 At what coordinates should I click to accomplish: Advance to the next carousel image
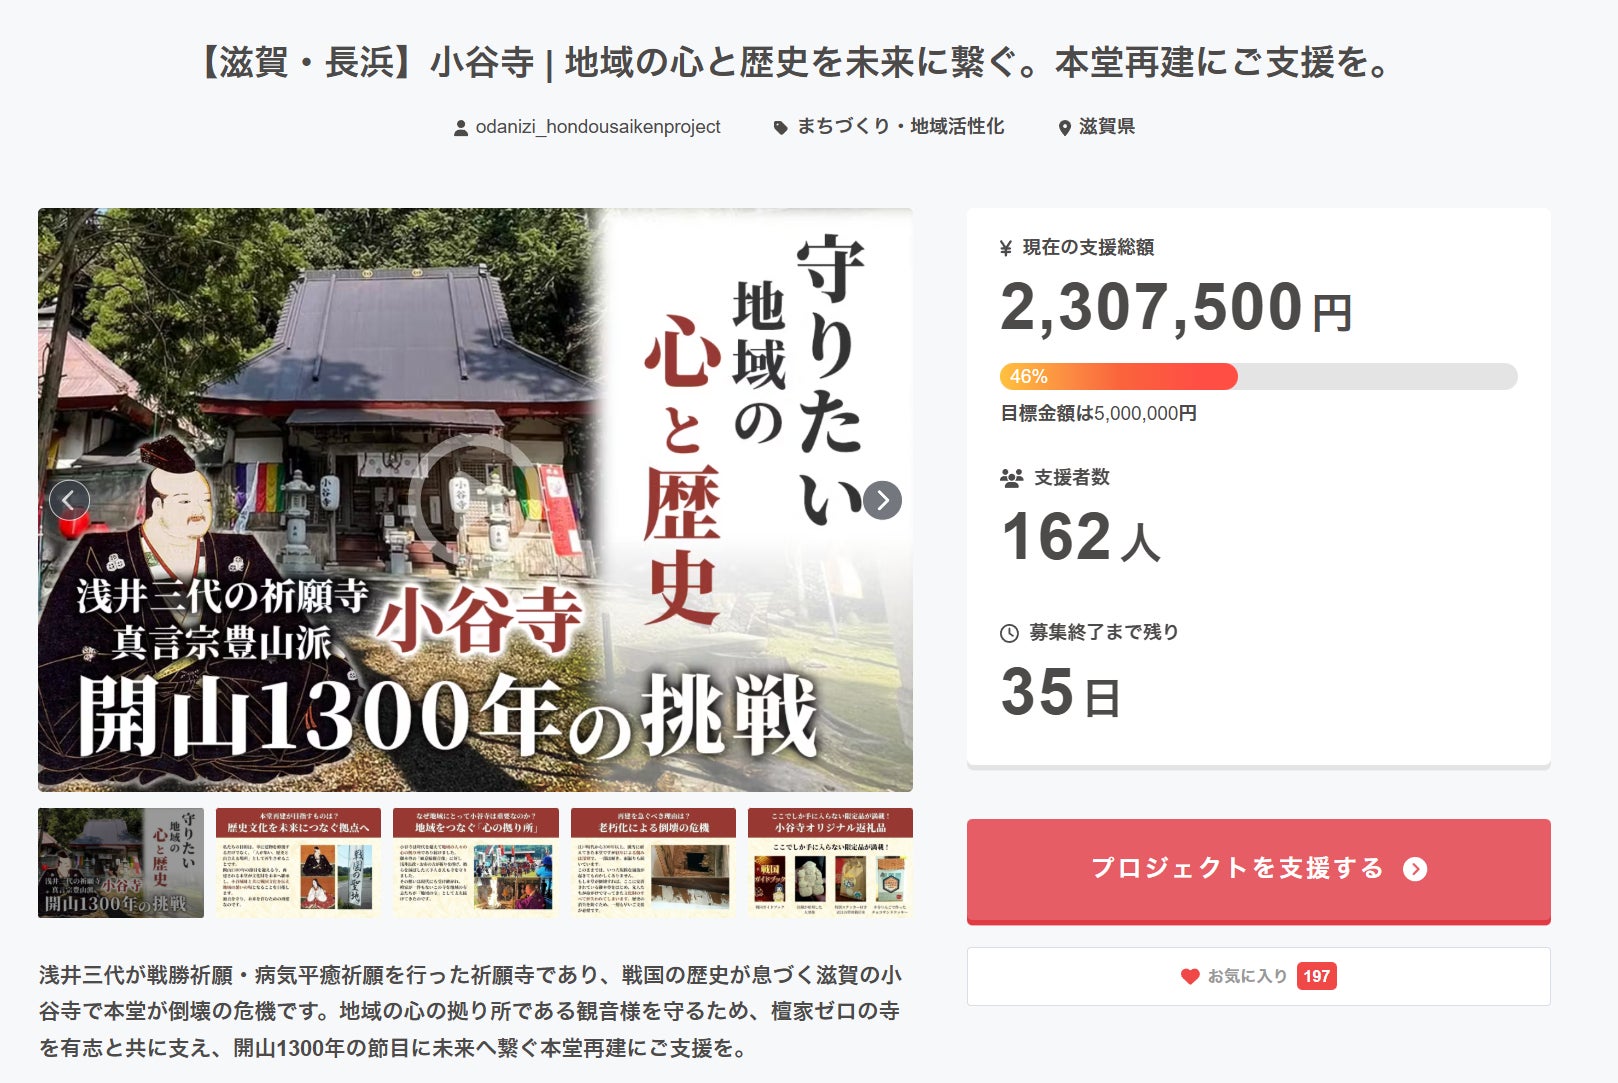coord(882,500)
